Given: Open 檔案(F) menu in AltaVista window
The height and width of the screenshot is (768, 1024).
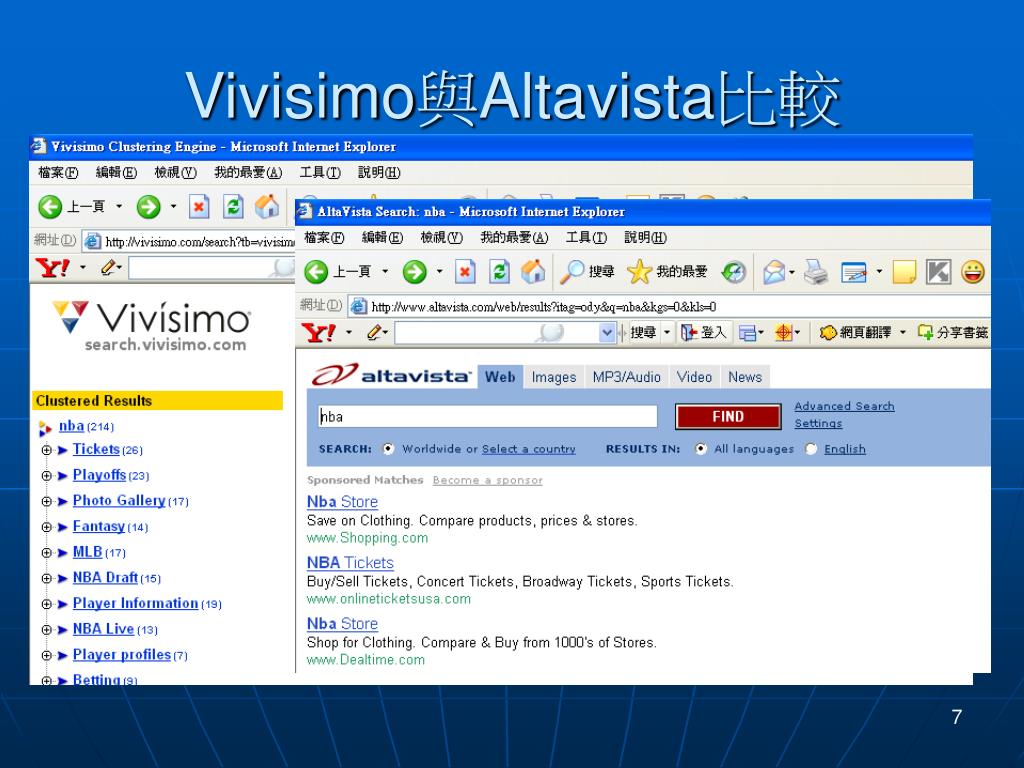Looking at the screenshot, I should (x=325, y=238).
